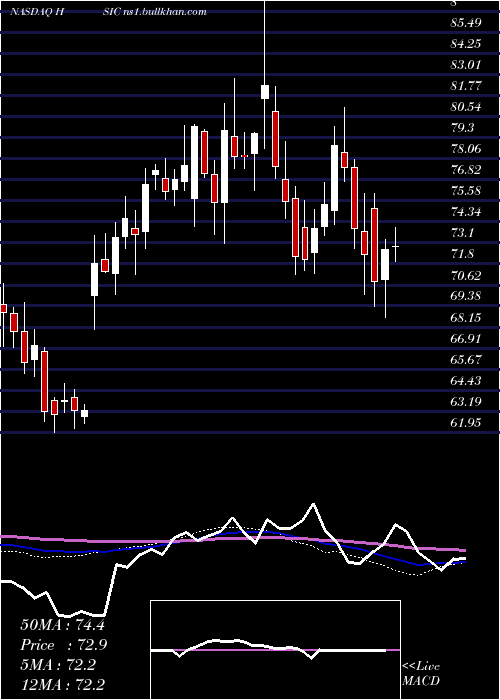This screenshot has width=500, height=700.
Task: Click the 68.15 price axis label
Action: (466, 317)
